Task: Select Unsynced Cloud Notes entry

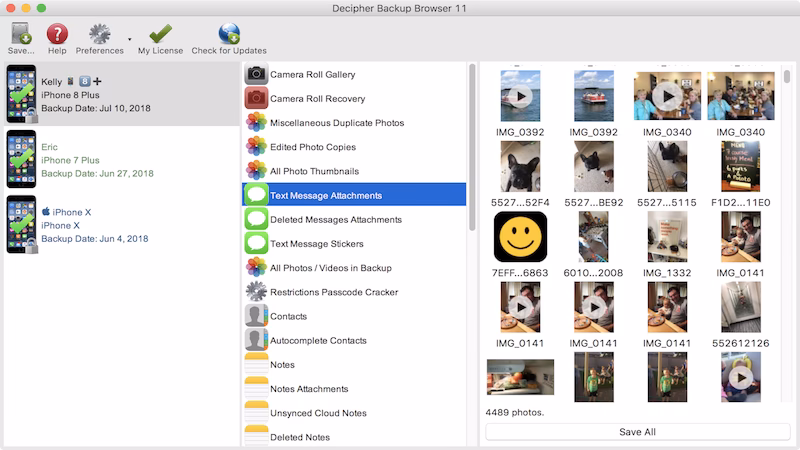Action: (354, 413)
